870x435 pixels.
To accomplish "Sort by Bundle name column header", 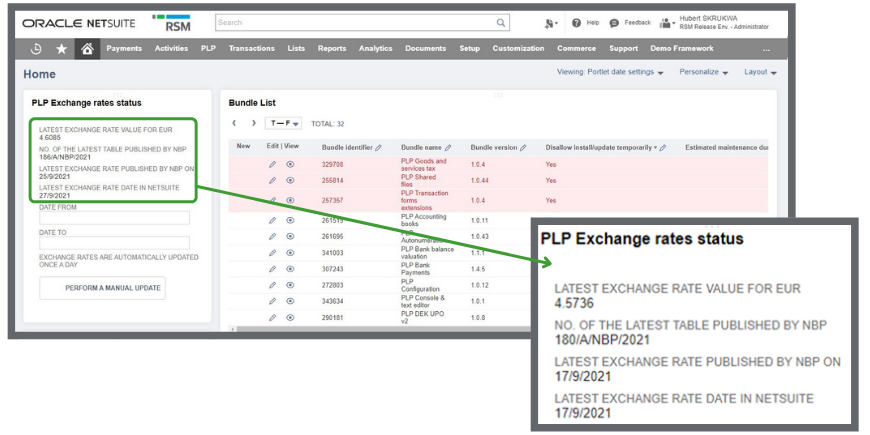I will coord(421,148).
